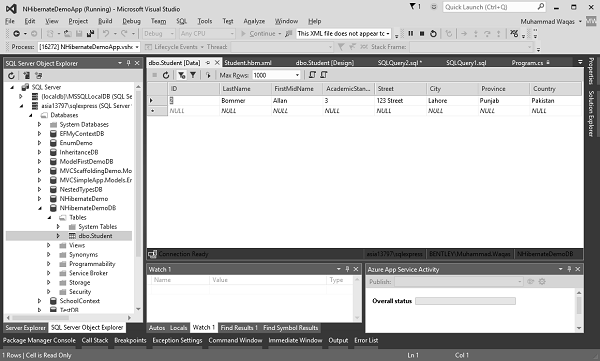Open the Max Rows dropdown
This screenshot has width=600, height=361.
(297, 75)
